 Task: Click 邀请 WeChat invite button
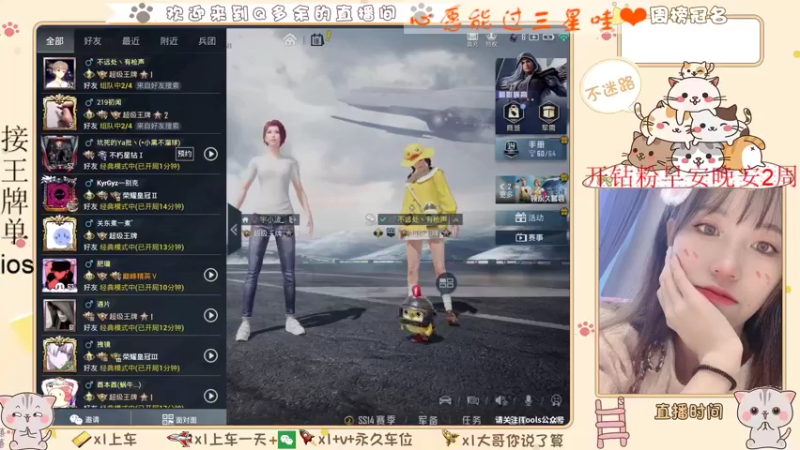point(85,419)
